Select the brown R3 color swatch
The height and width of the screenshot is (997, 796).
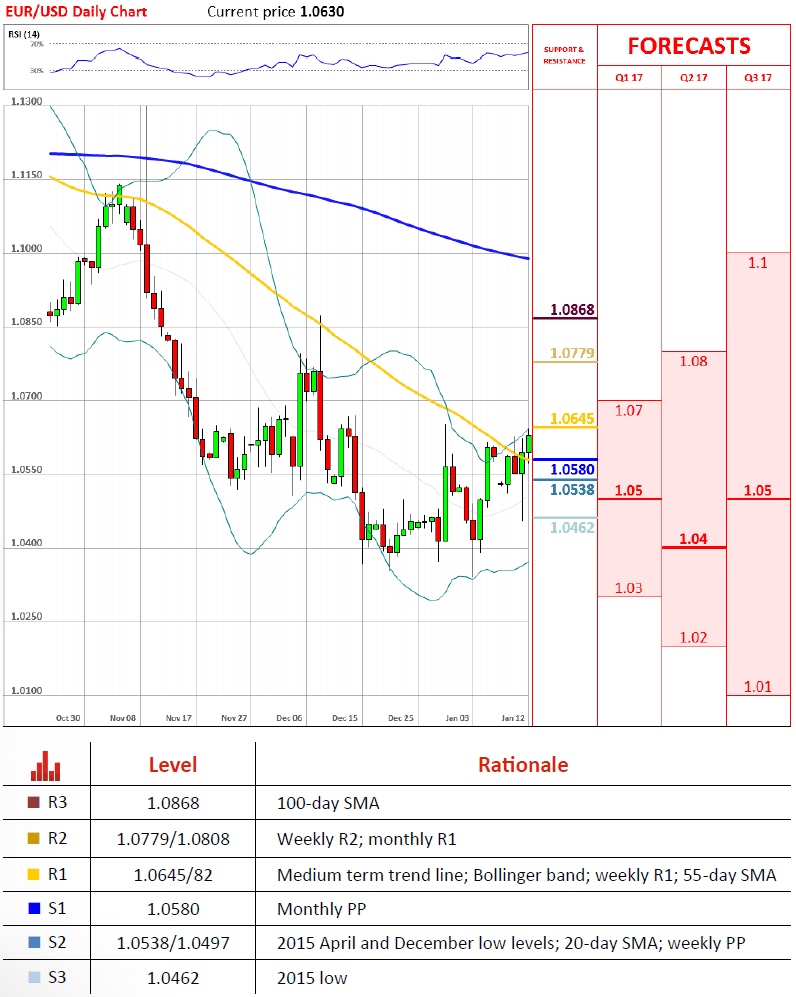[34, 802]
